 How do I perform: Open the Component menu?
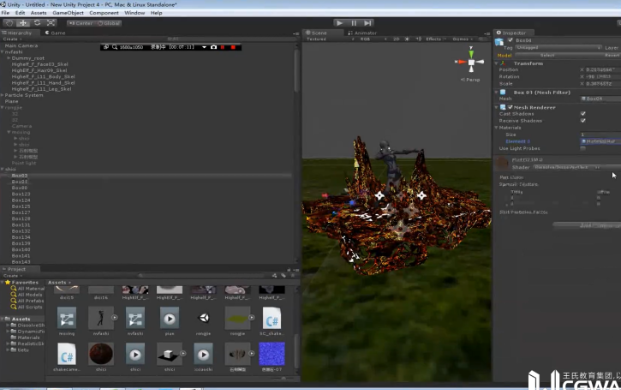[104, 13]
